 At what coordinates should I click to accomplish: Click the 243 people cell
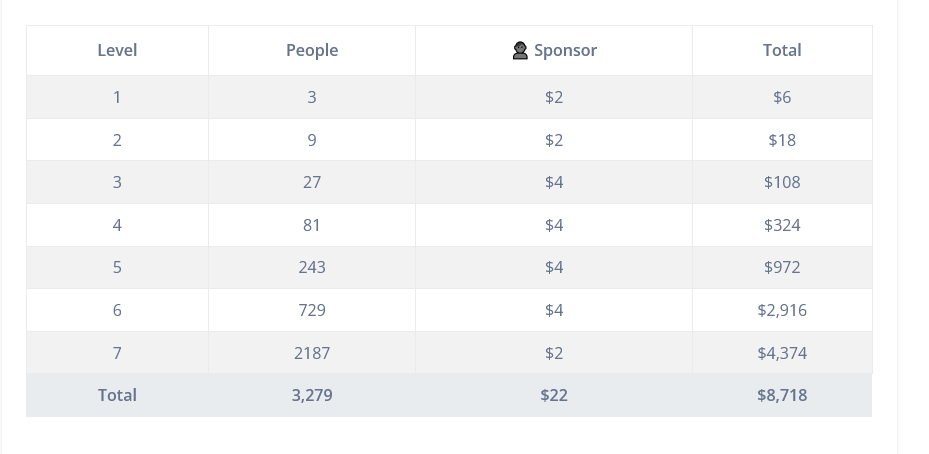312,267
